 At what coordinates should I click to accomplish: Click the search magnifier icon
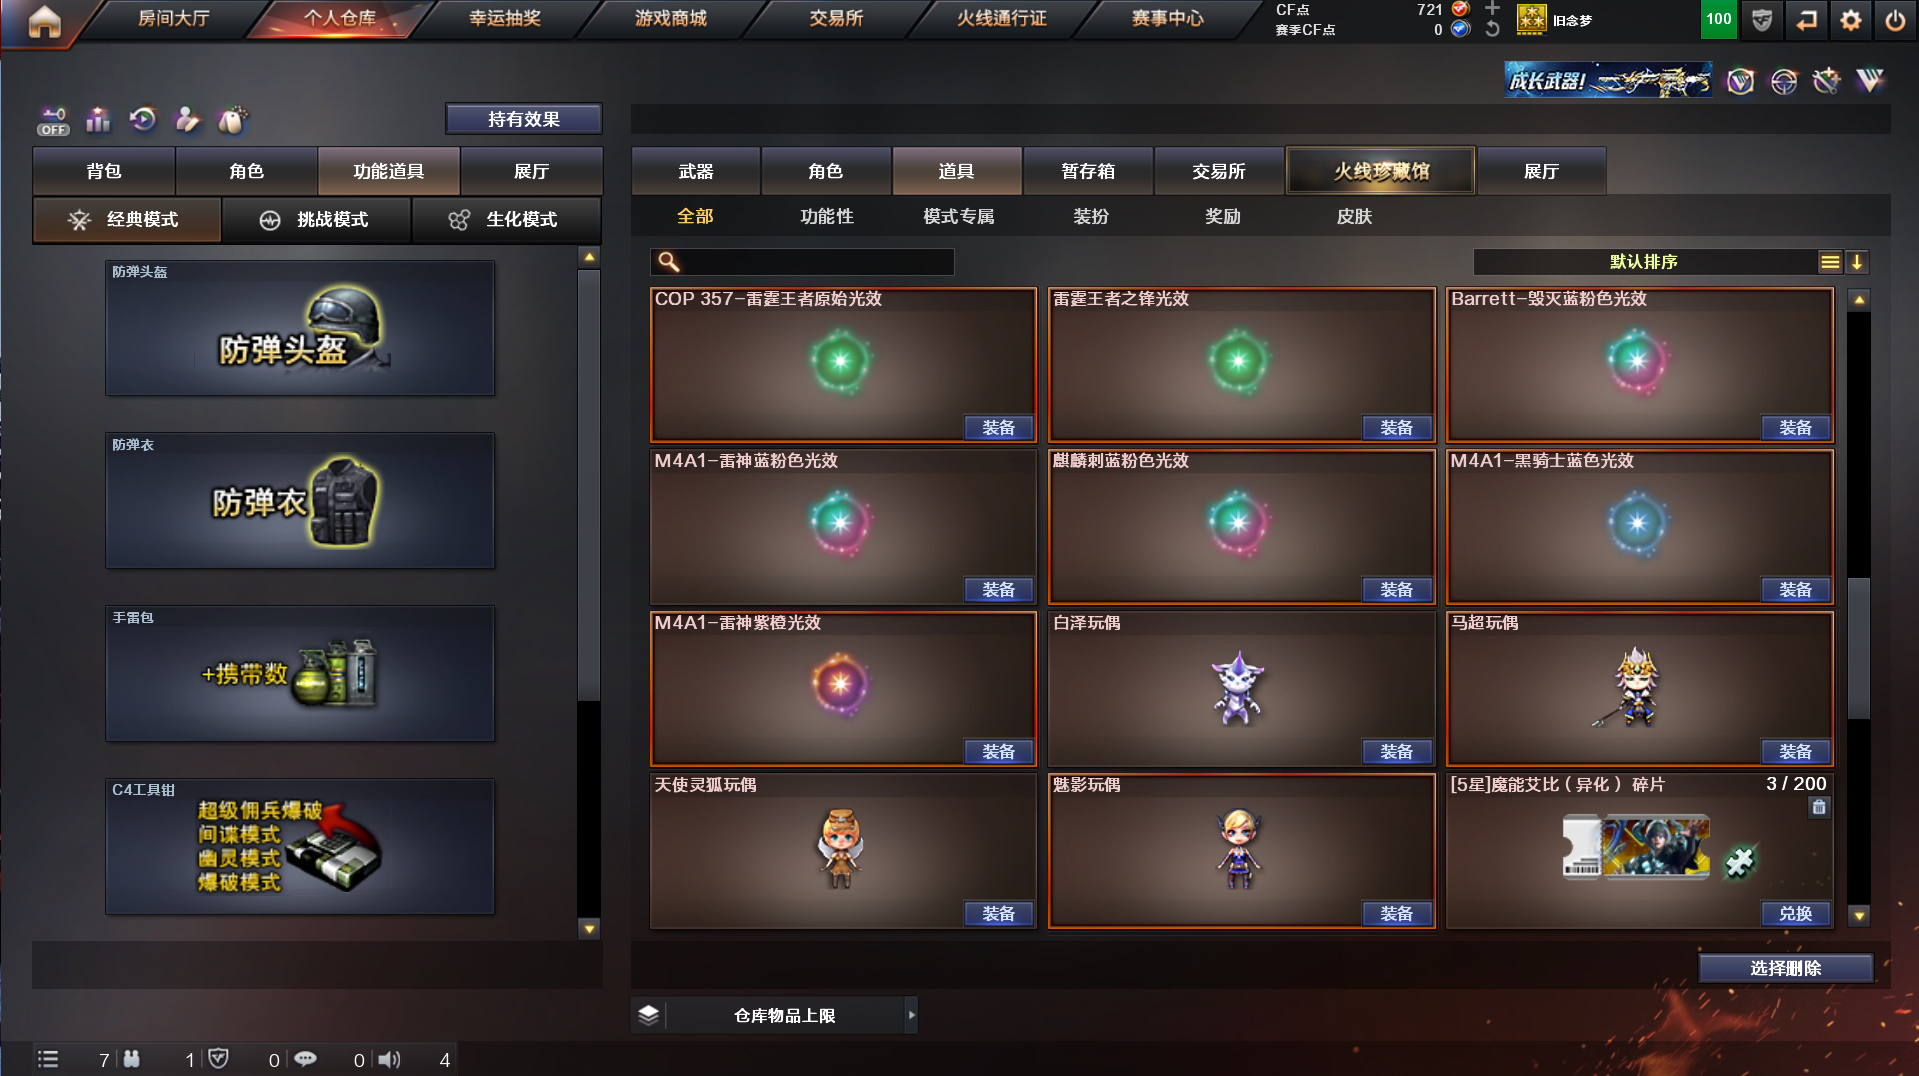point(669,262)
